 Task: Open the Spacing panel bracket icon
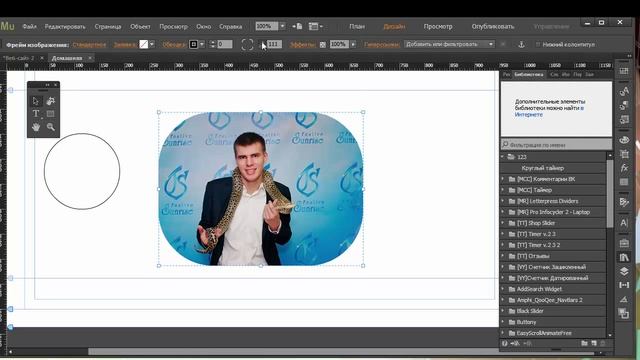click(624, 285)
